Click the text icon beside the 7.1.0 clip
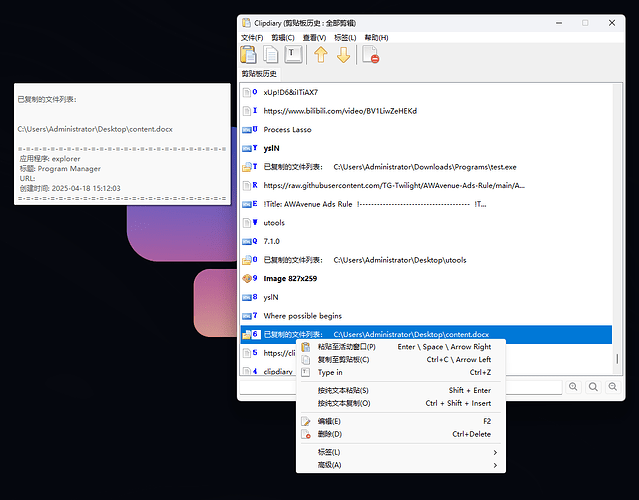This screenshot has width=639, height=500. 247,242
